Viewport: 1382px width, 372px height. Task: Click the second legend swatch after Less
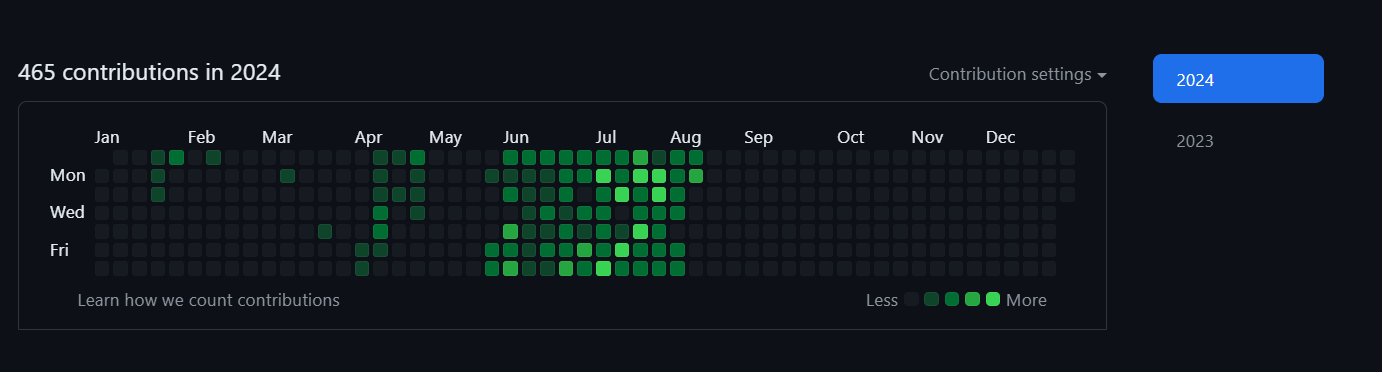(932, 299)
